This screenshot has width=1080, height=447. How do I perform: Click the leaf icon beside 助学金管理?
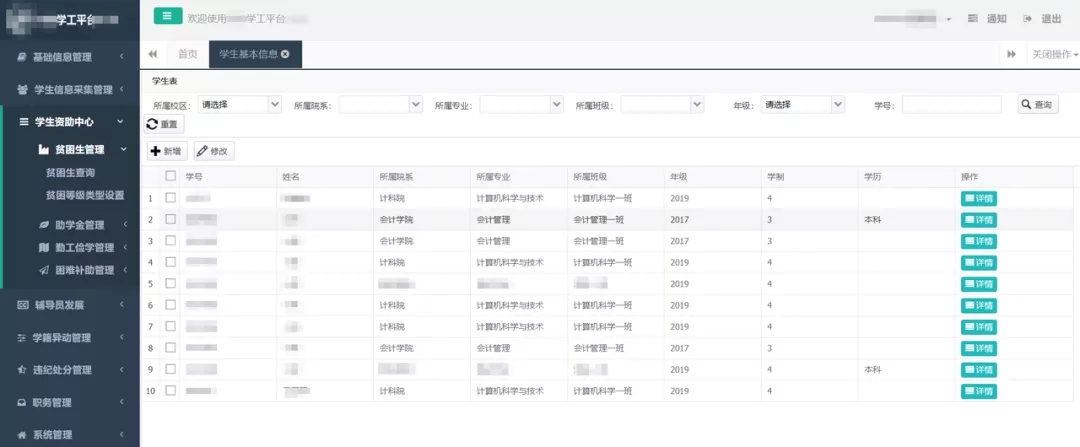point(44,225)
